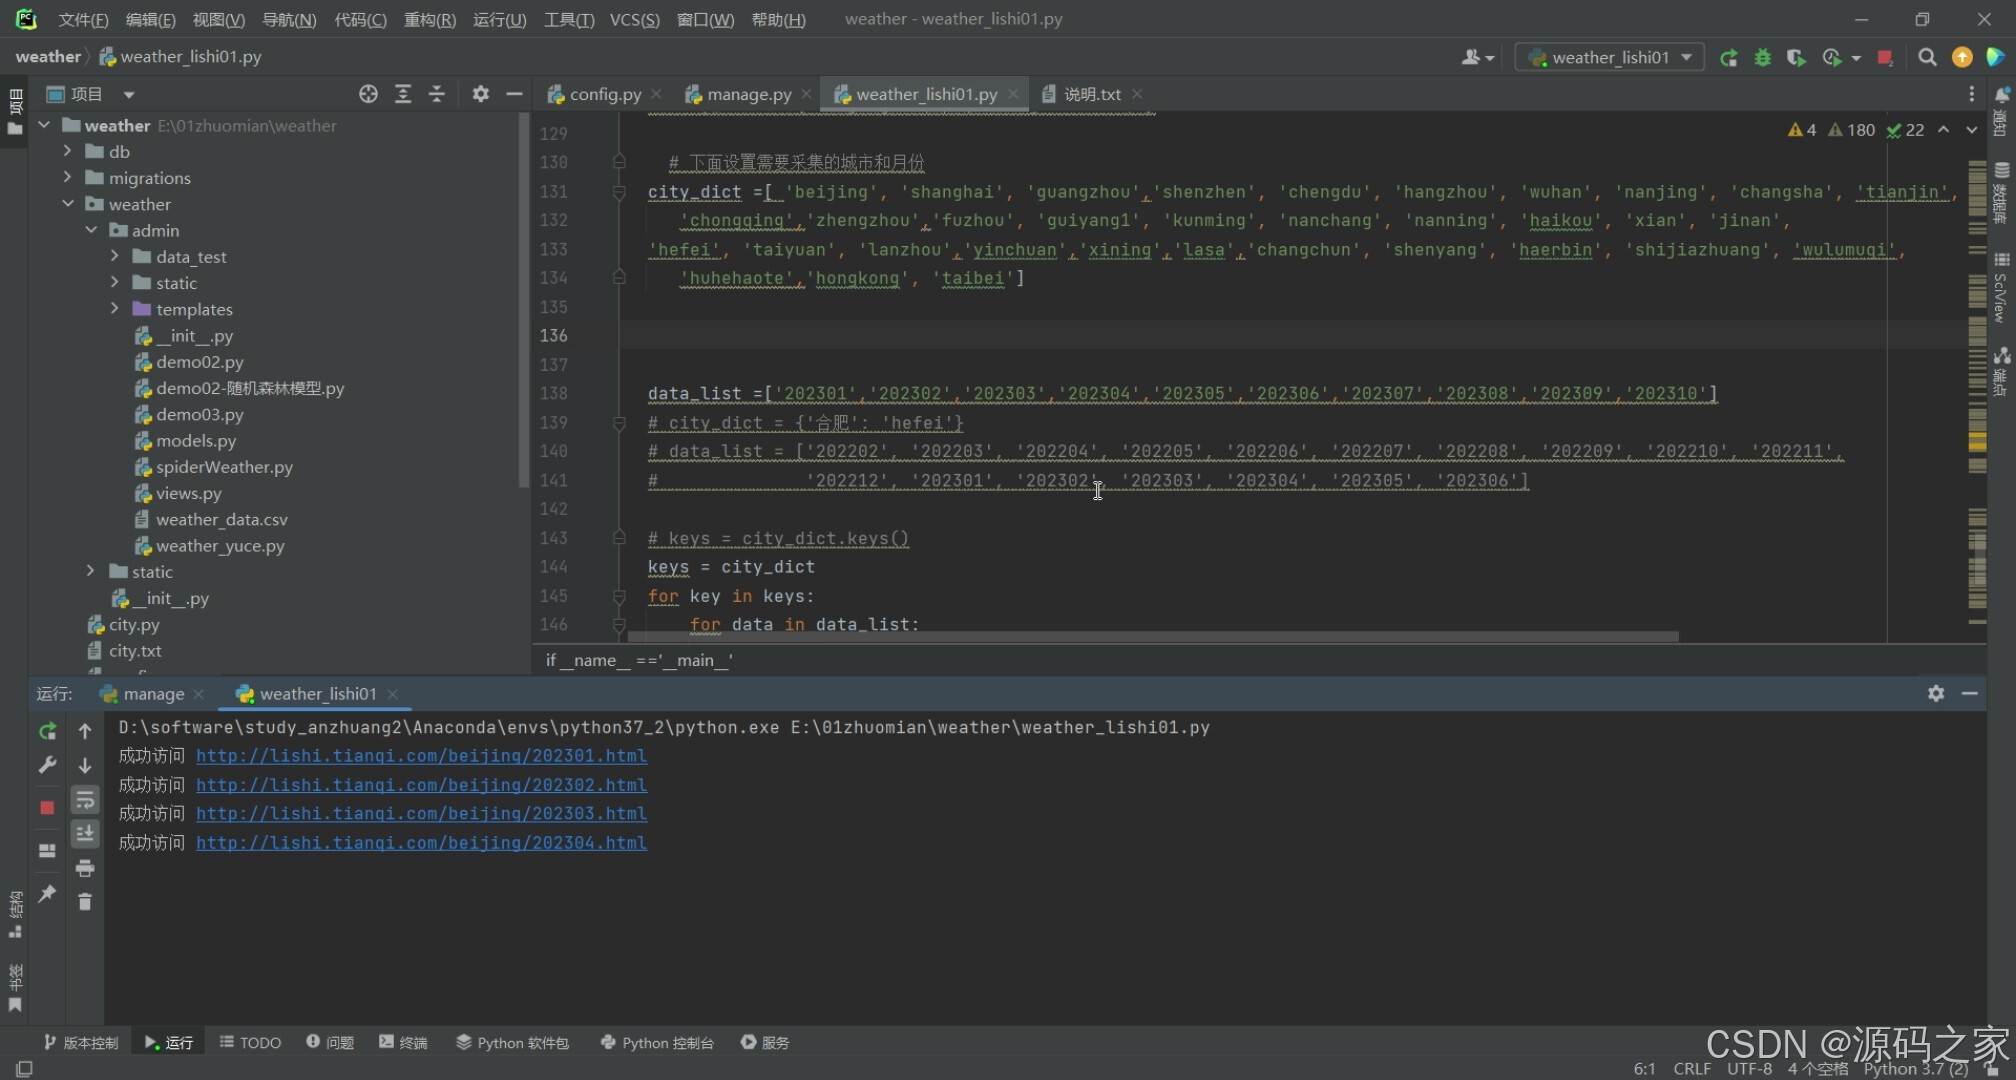Rerun weather_lishi01 in run panel

tap(47, 732)
